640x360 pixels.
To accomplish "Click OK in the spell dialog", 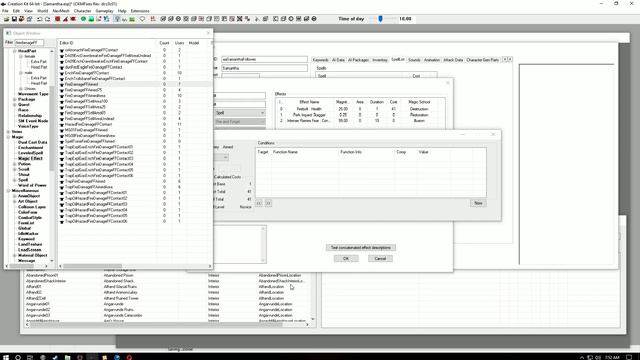I will coord(346,259).
